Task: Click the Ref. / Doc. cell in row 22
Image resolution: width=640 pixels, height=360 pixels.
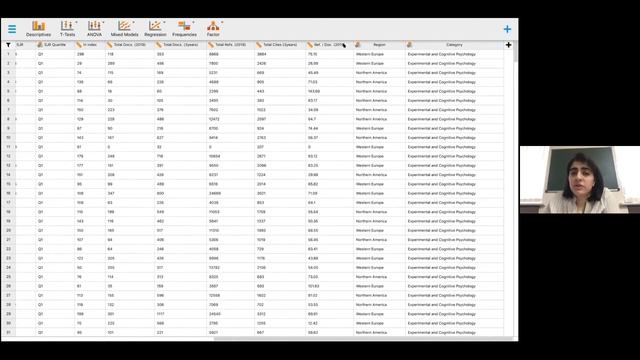Action: (x=329, y=249)
